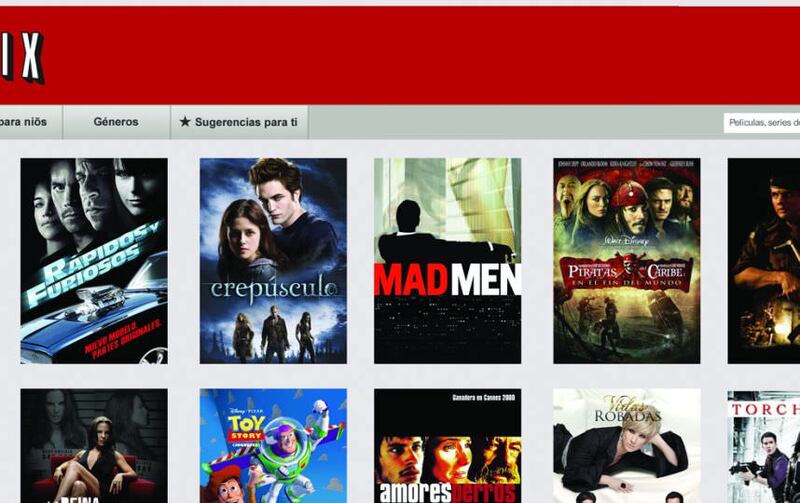Open the soldier movie poster in top row
The image size is (800, 503).
tap(764, 261)
